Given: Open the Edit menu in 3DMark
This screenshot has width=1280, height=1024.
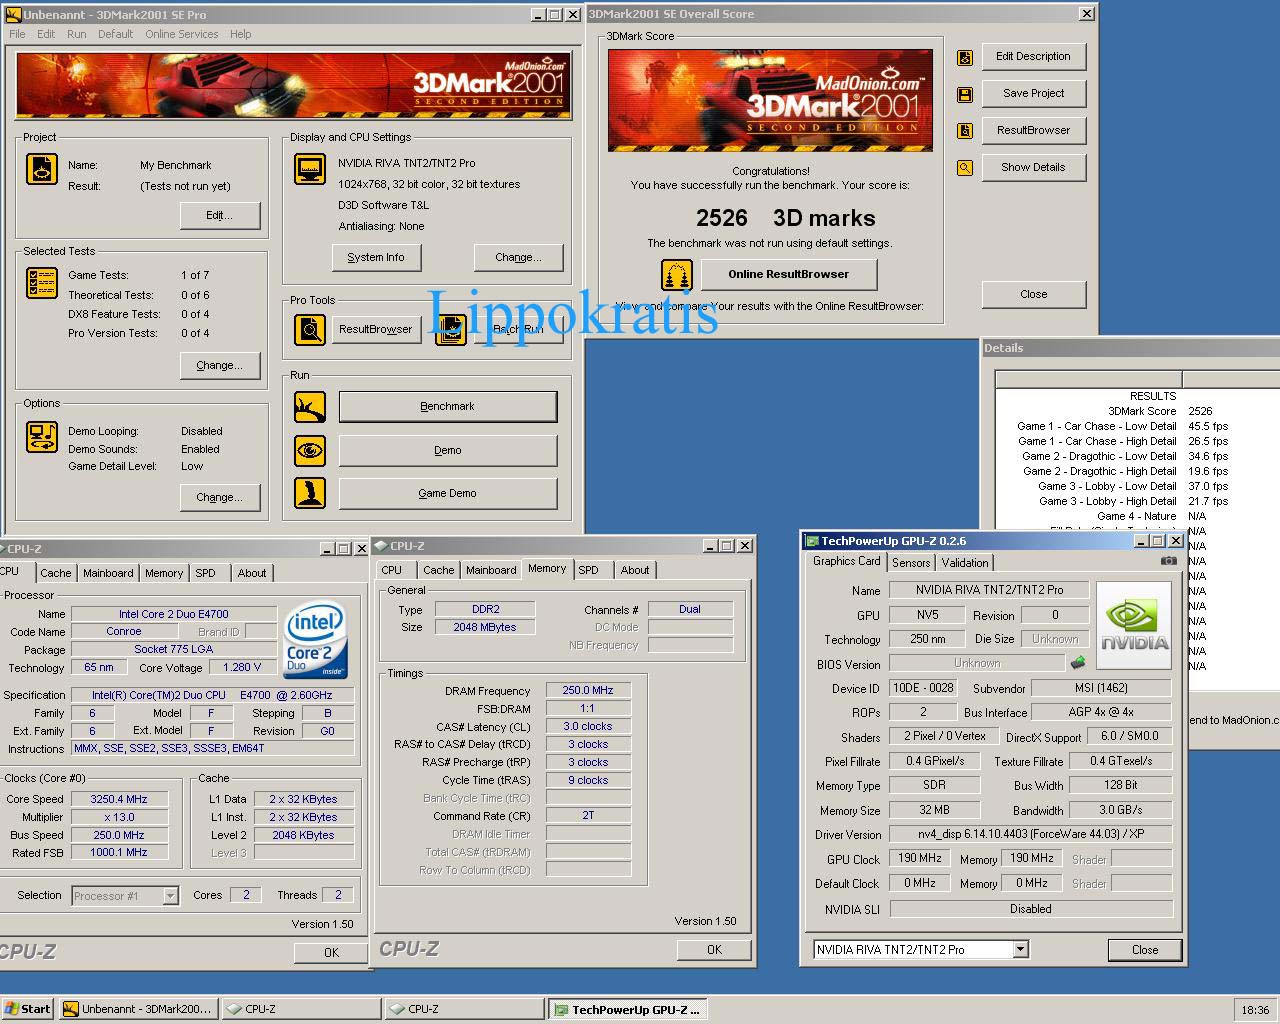Looking at the screenshot, I should pos(46,34).
